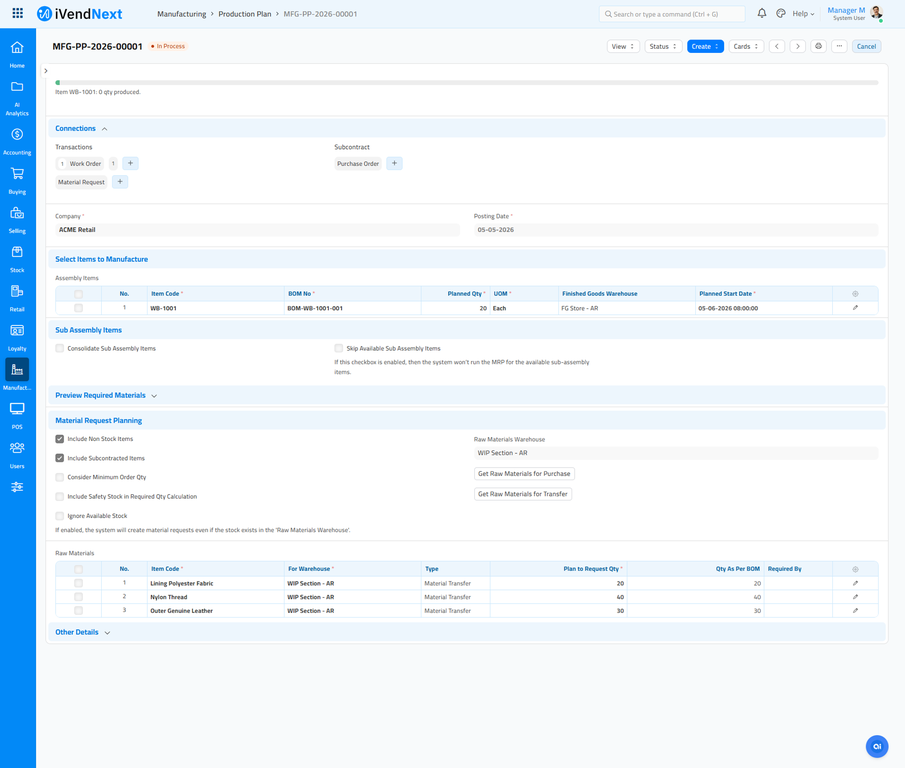
Task: Select WB-1001 assembly row checkbox
Action: [78, 308]
